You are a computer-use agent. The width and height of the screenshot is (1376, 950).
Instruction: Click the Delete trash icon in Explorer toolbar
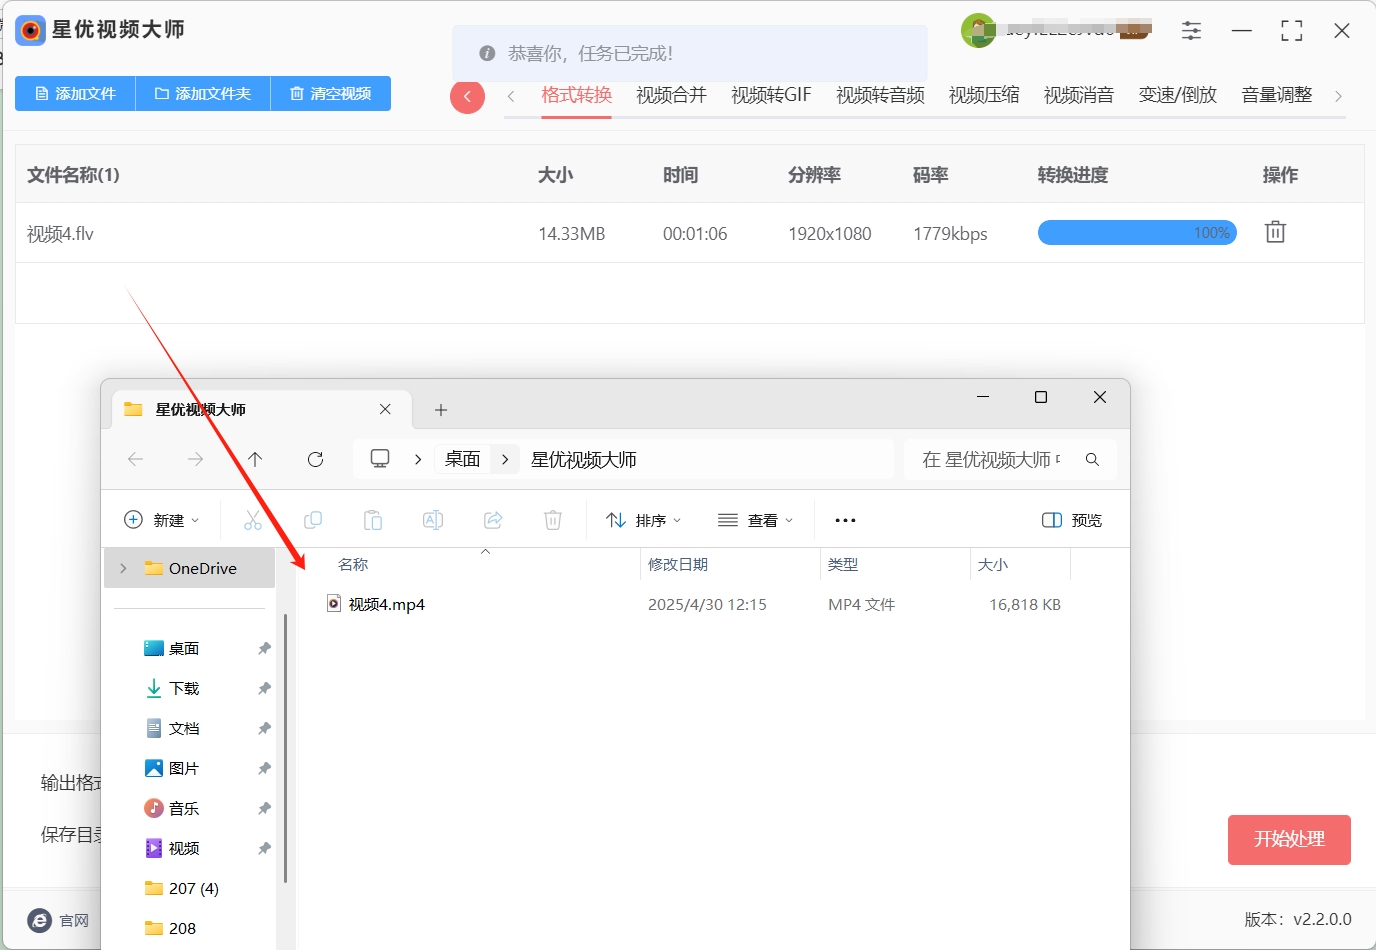click(553, 520)
